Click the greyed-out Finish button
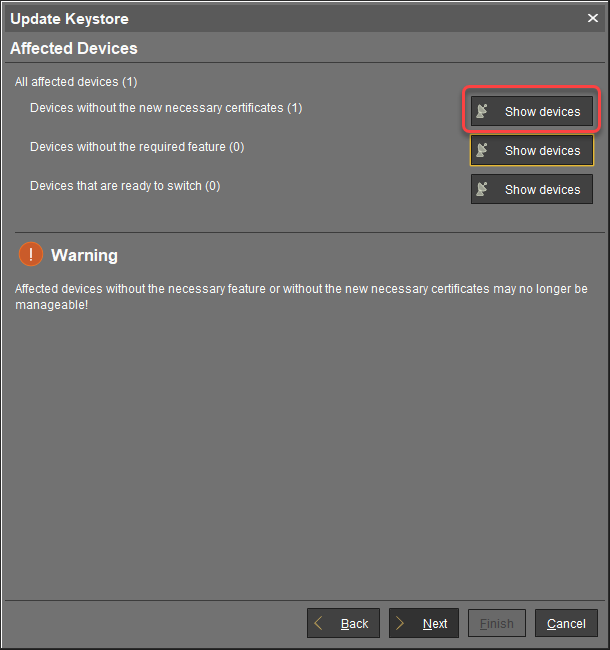Viewport: 610px width, 650px height. point(497,623)
